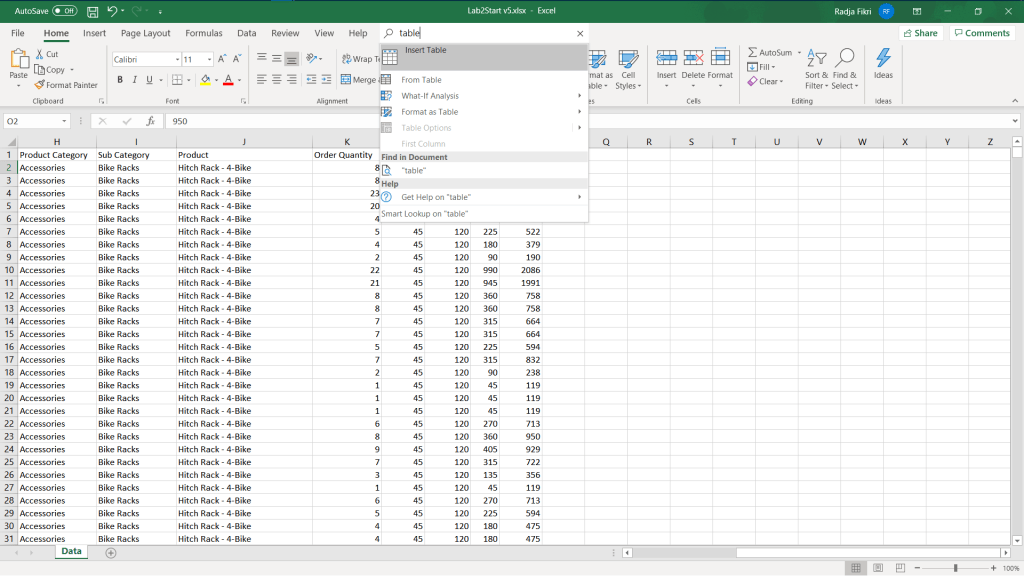The image size is (1024, 576).
Task: Click the Ideas lightning bolt icon
Action: pyautogui.click(x=883, y=59)
